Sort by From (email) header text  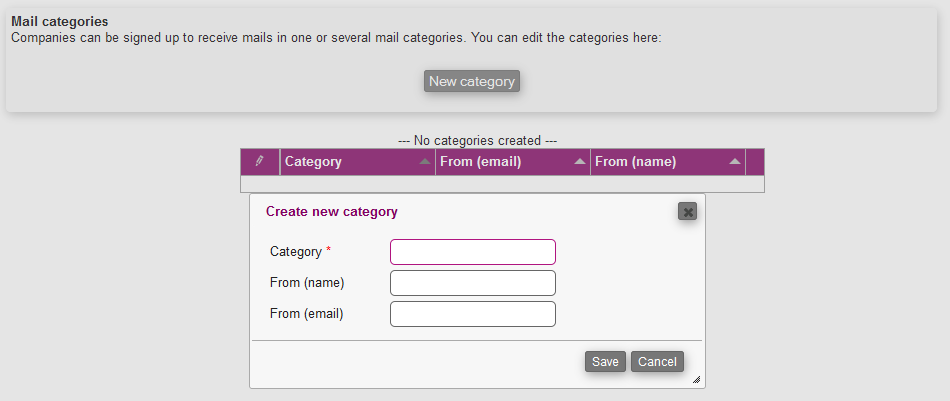(x=481, y=162)
